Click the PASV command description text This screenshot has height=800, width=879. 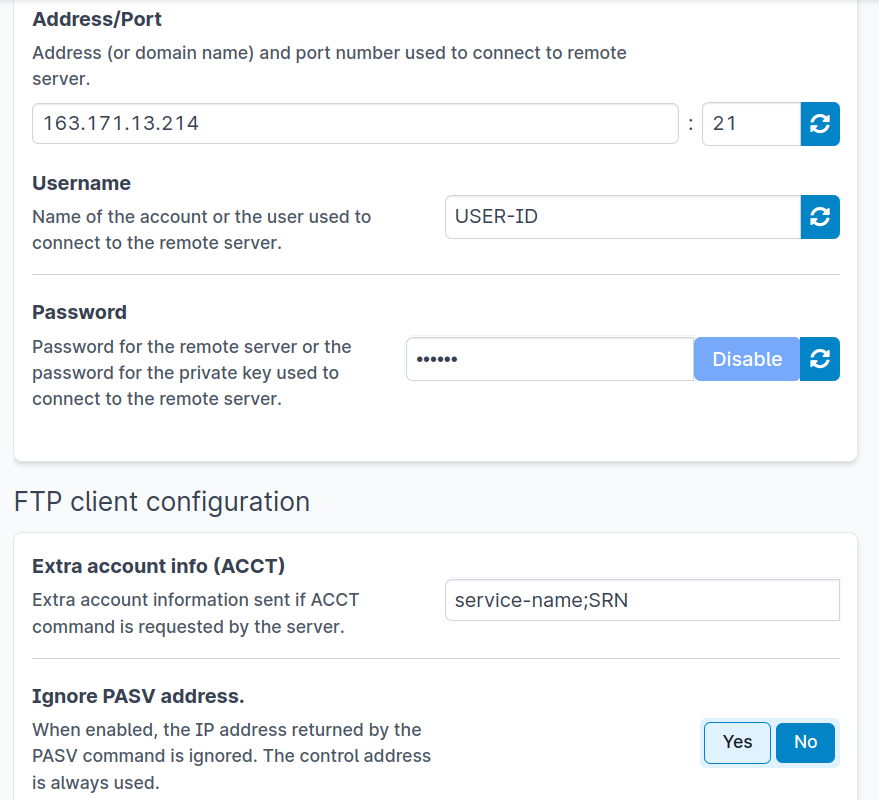tap(231, 756)
